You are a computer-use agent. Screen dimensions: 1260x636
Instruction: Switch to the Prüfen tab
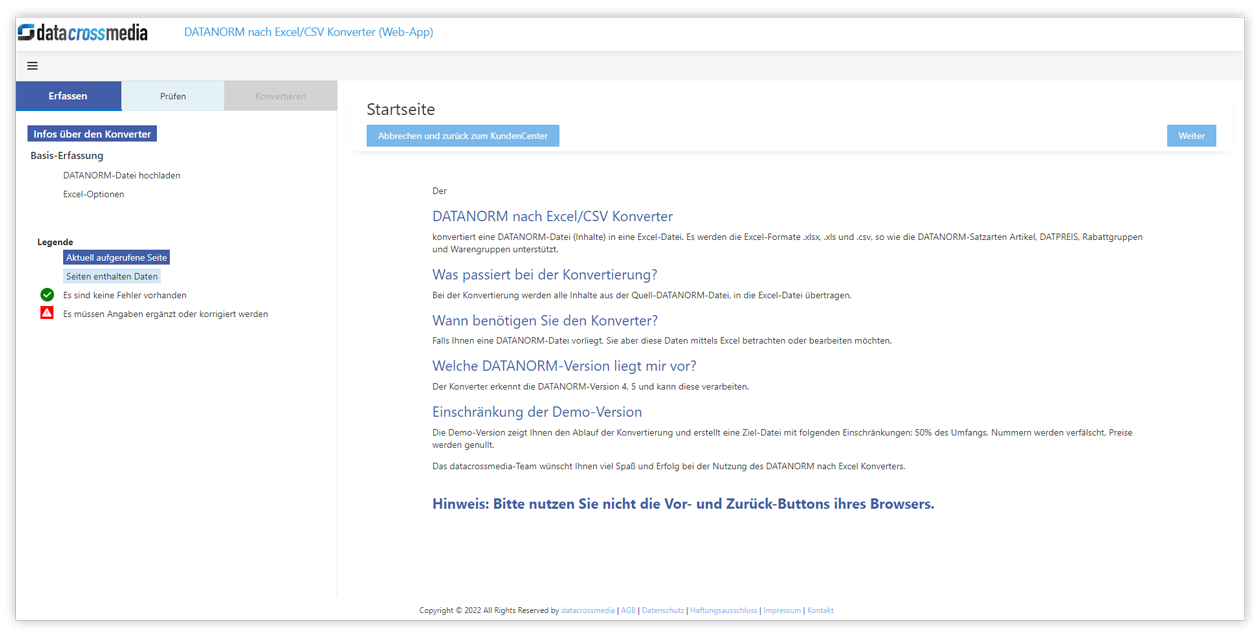pos(173,96)
